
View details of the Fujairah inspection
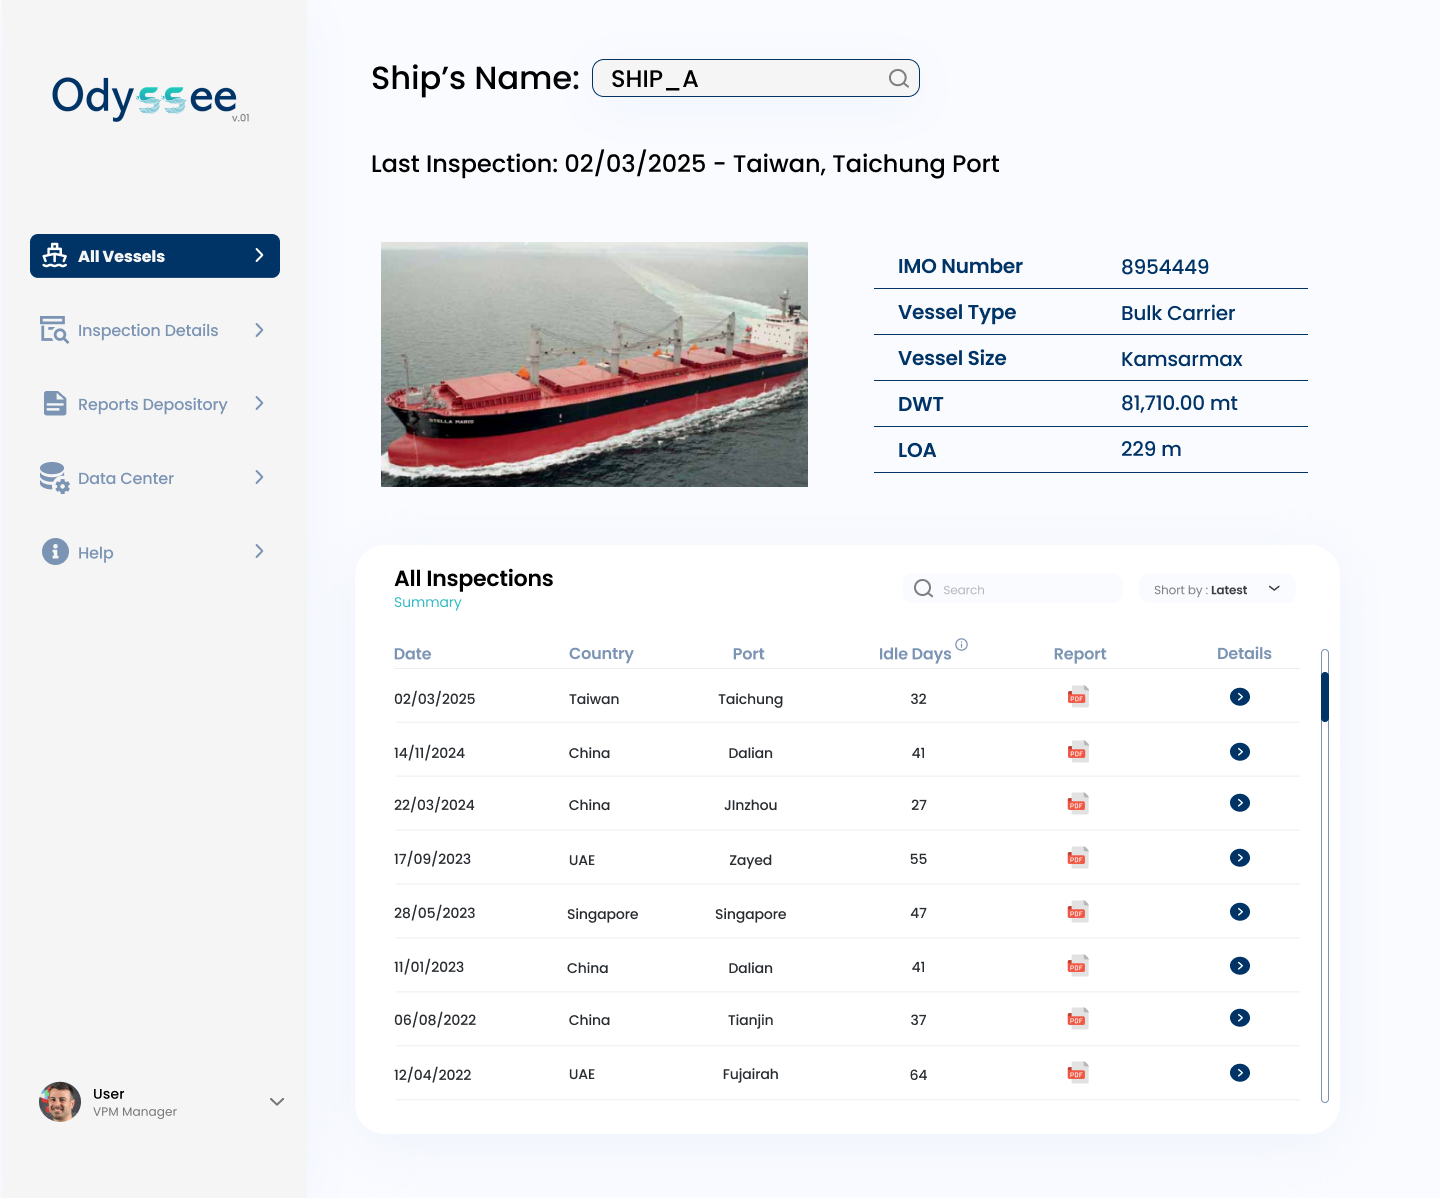[x=1240, y=1073]
